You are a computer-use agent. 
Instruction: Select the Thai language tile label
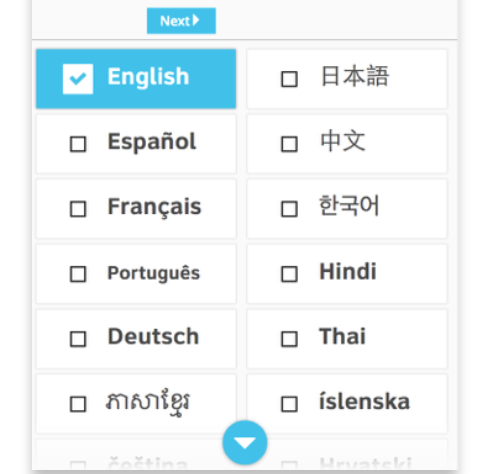point(342,336)
